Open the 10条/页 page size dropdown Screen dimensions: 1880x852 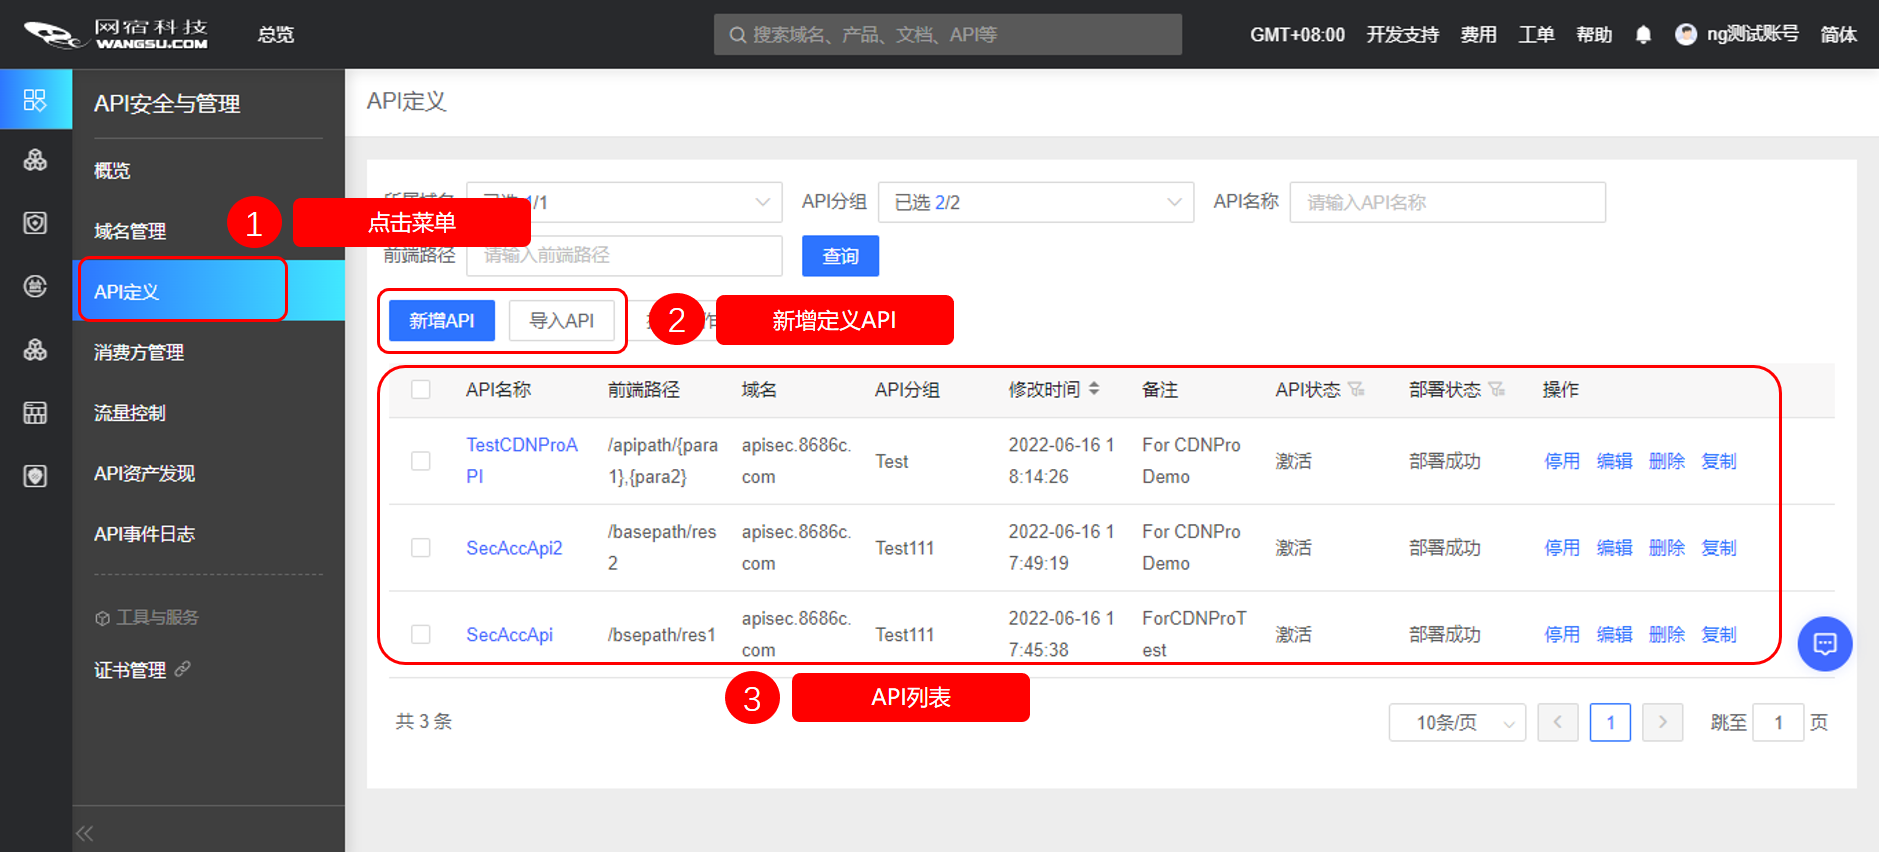click(1457, 722)
